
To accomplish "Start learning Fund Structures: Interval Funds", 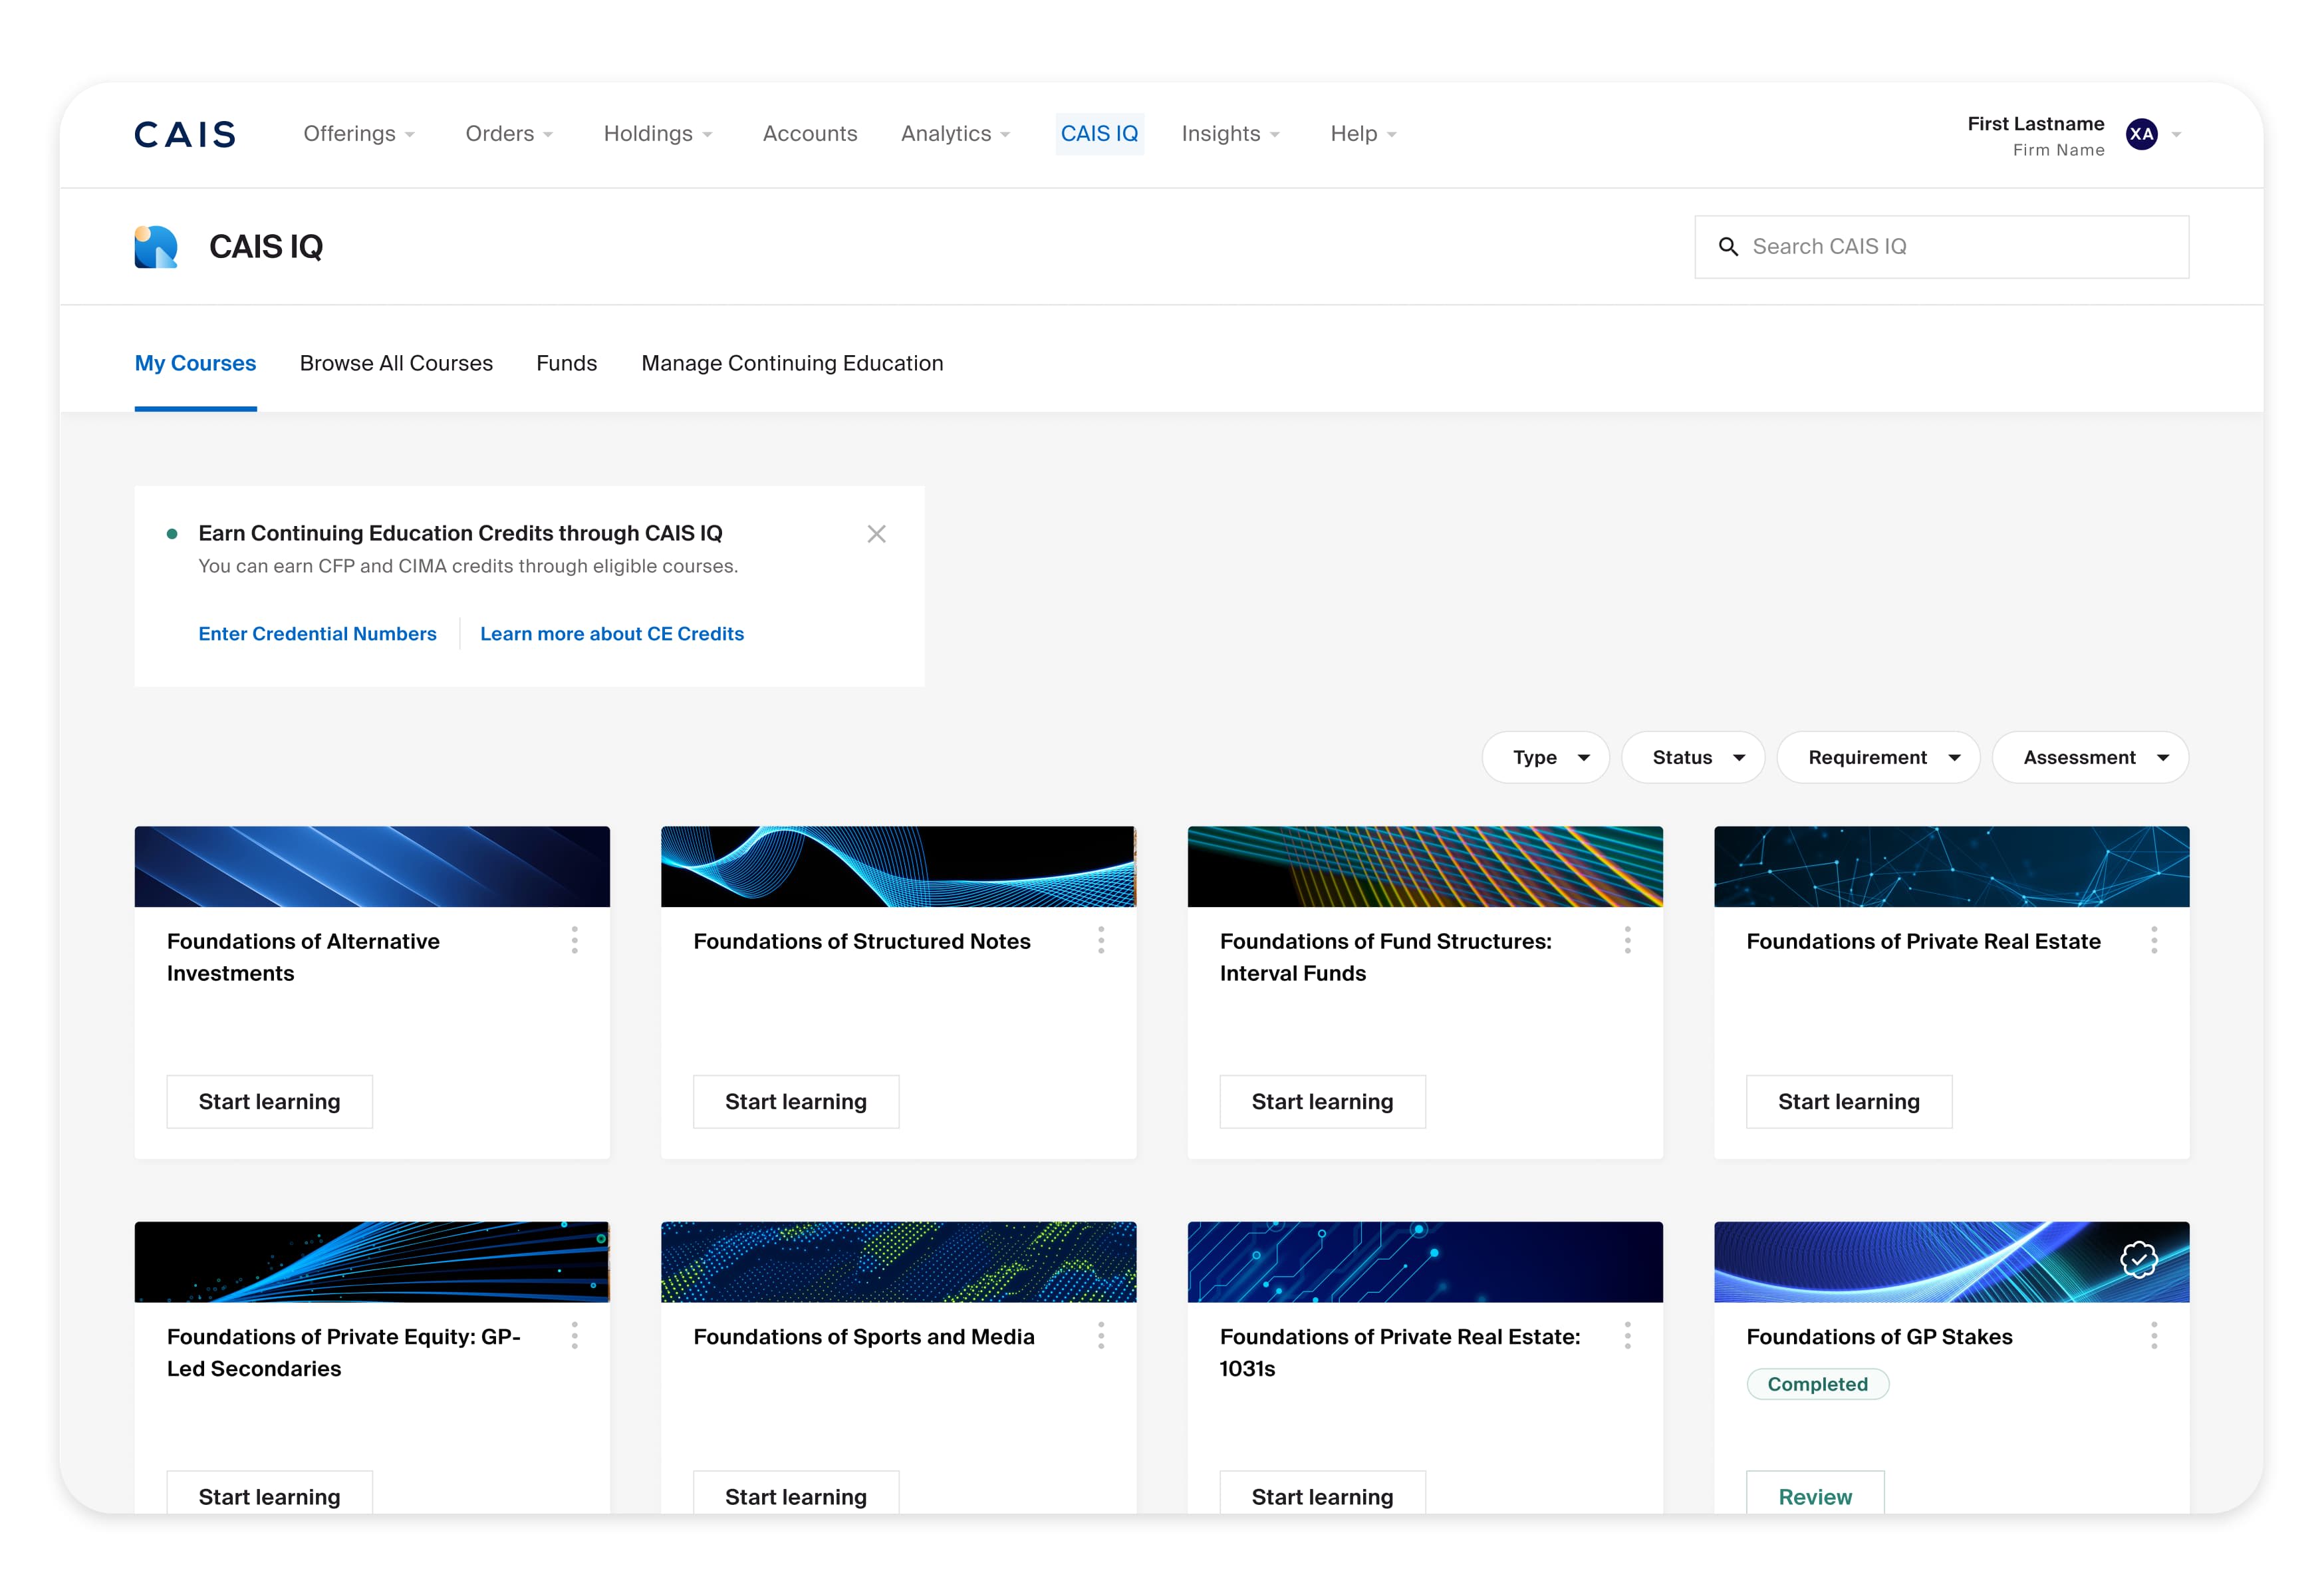I will coord(1322,1101).
